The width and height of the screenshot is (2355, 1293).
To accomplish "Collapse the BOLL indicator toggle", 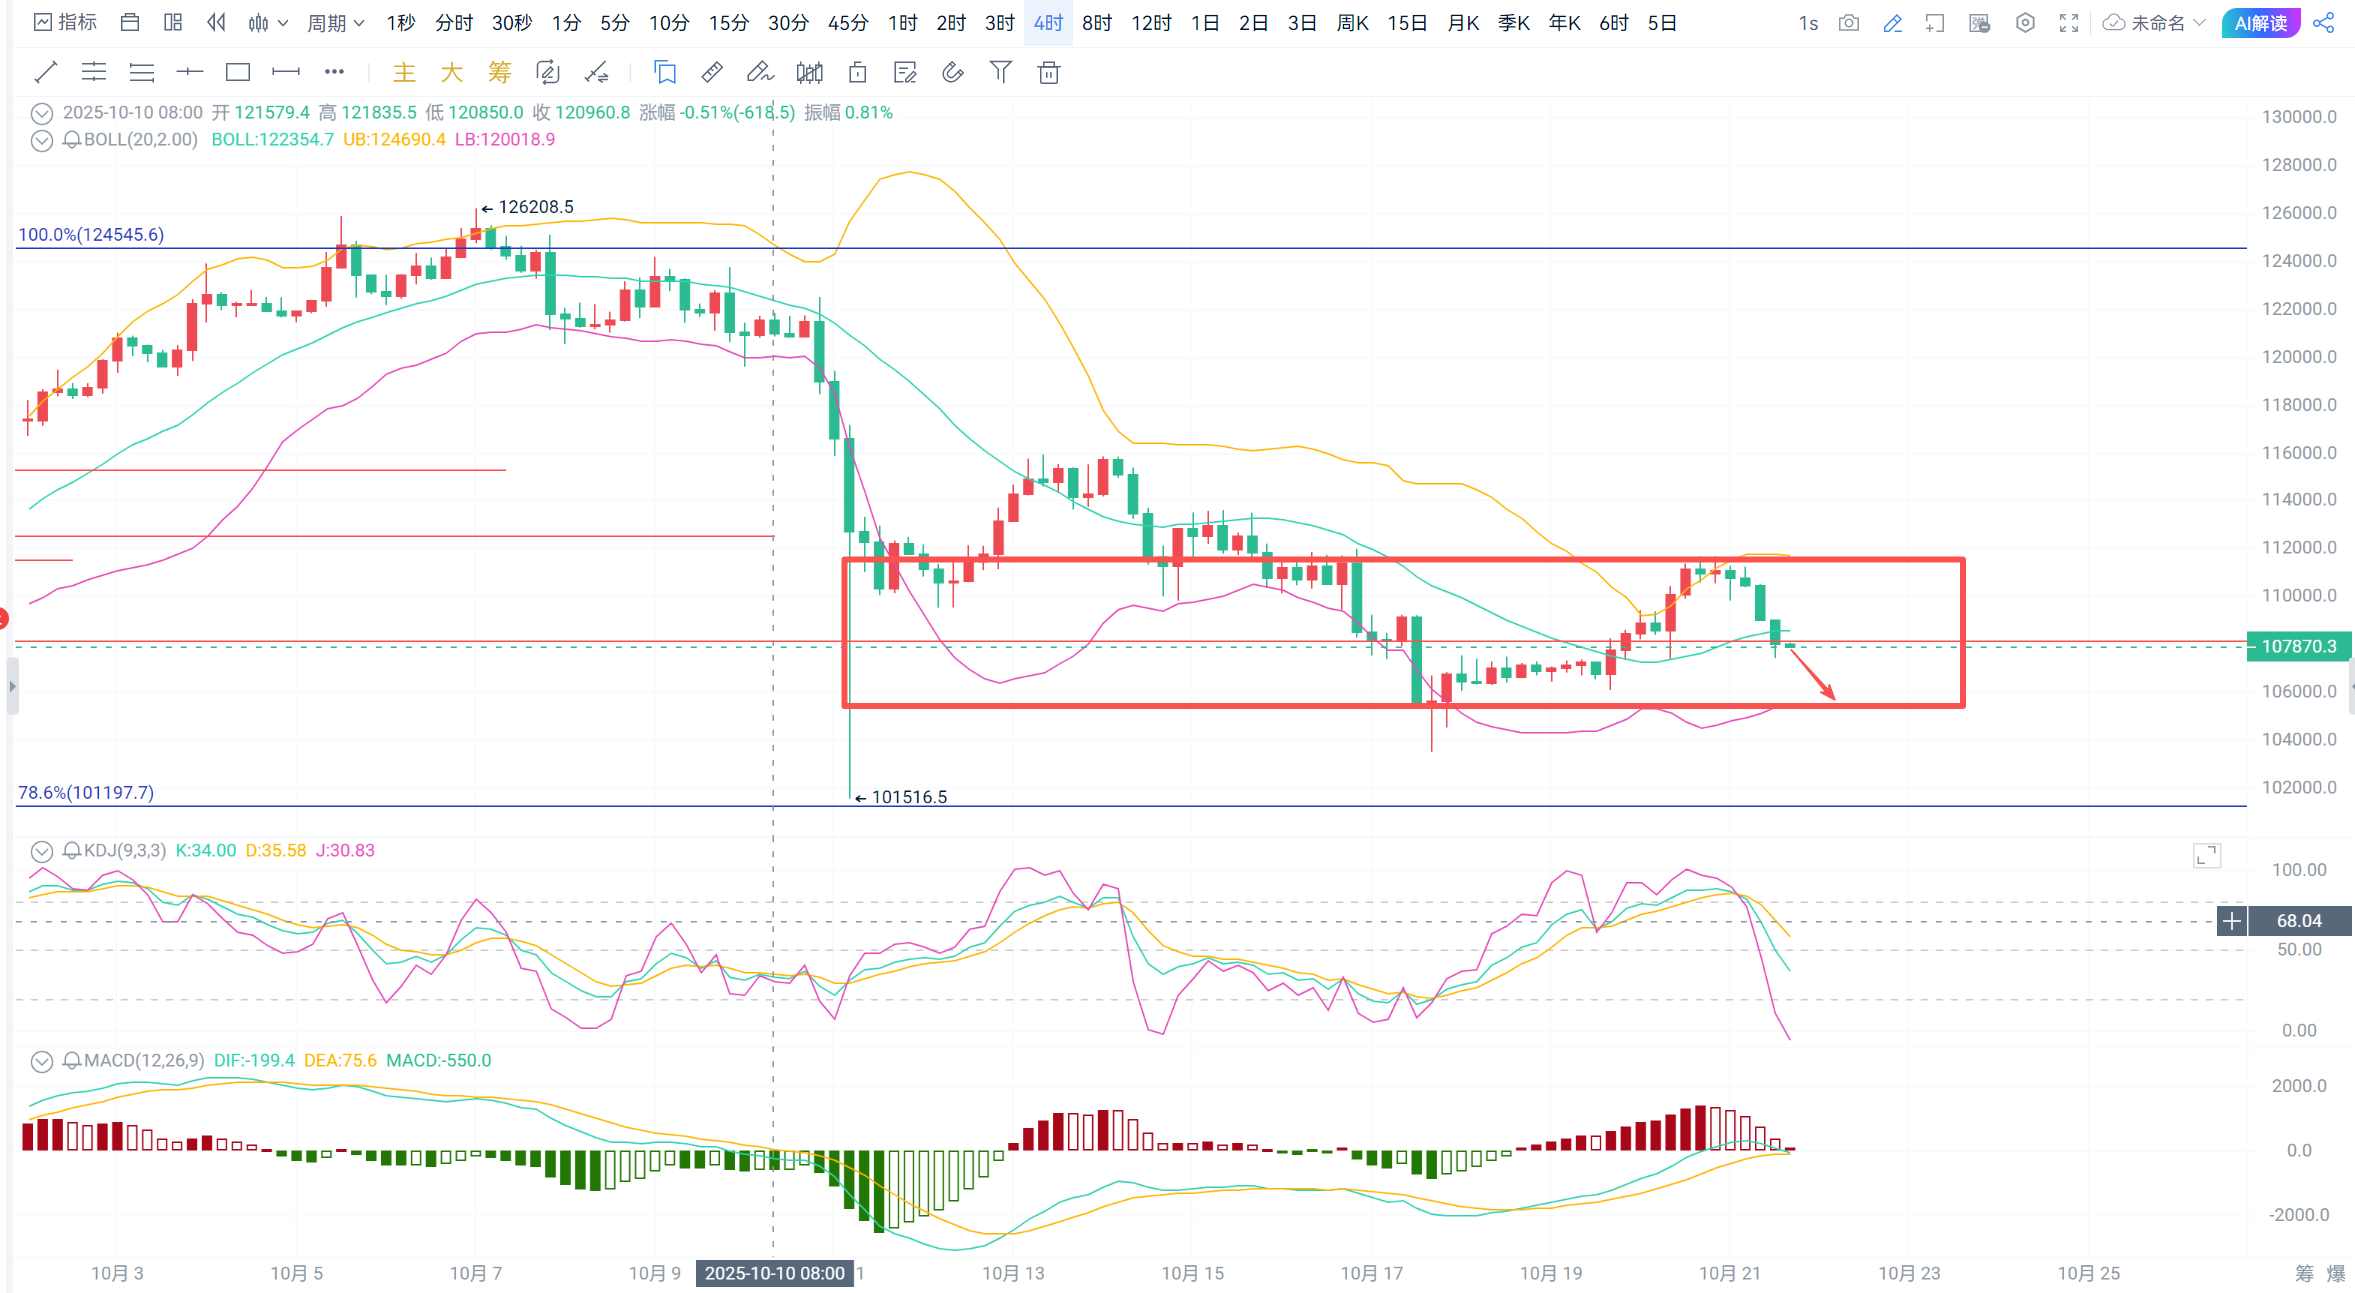I will 41,140.
